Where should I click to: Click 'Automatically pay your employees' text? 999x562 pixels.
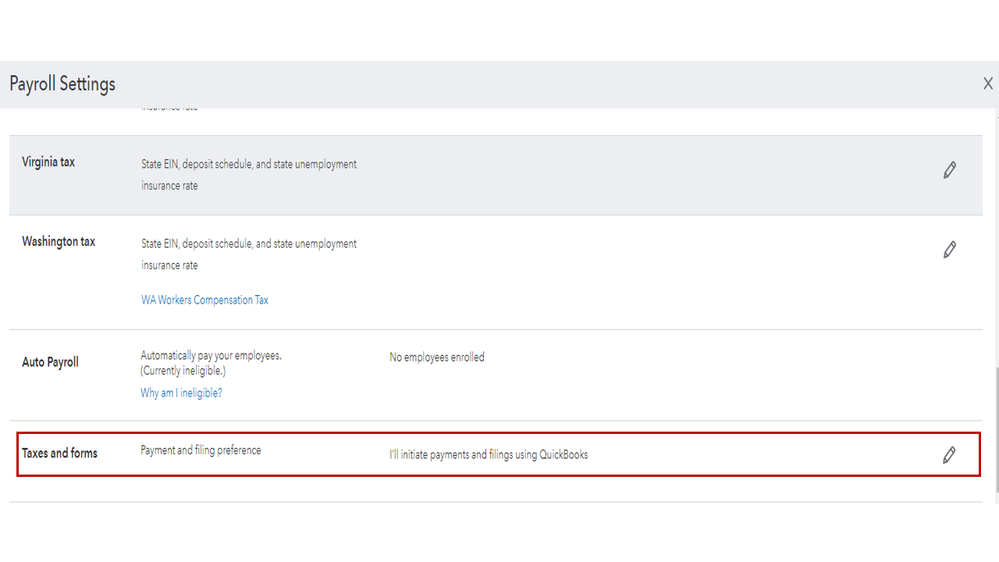pyautogui.click(x=211, y=356)
